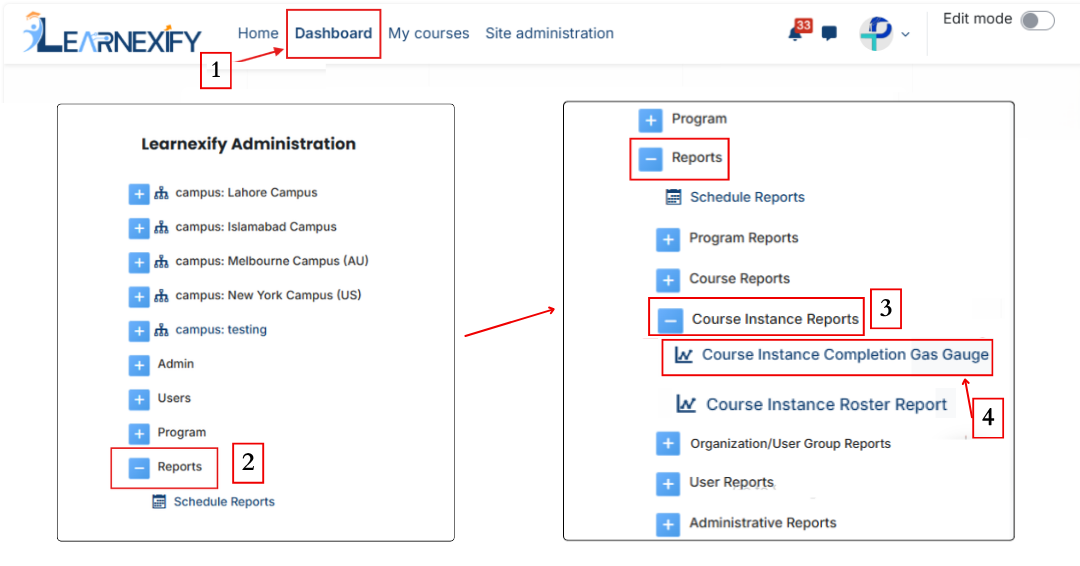Screen dimensions: 1080x566
Task: Select the Course Instance Reports label
Action: coord(775,319)
